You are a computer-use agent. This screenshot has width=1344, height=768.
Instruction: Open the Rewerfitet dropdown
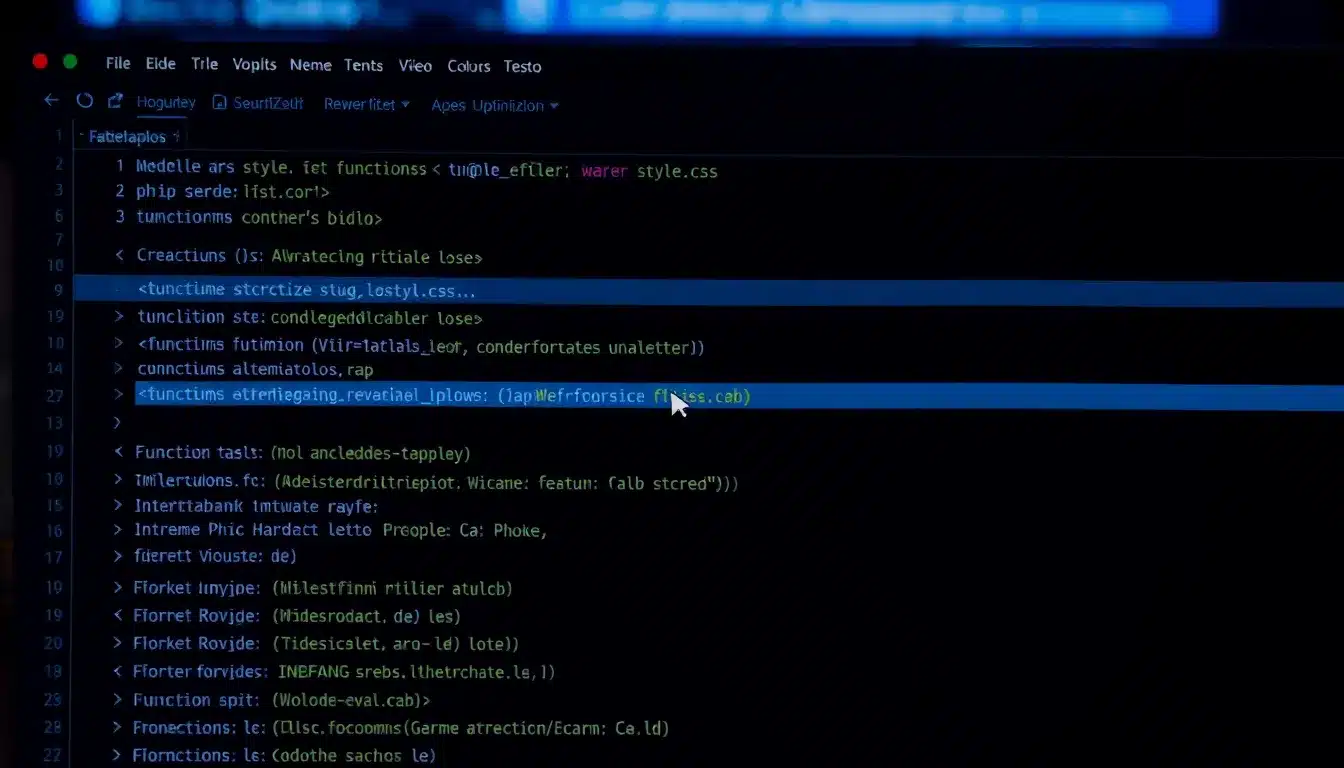[x=366, y=104]
